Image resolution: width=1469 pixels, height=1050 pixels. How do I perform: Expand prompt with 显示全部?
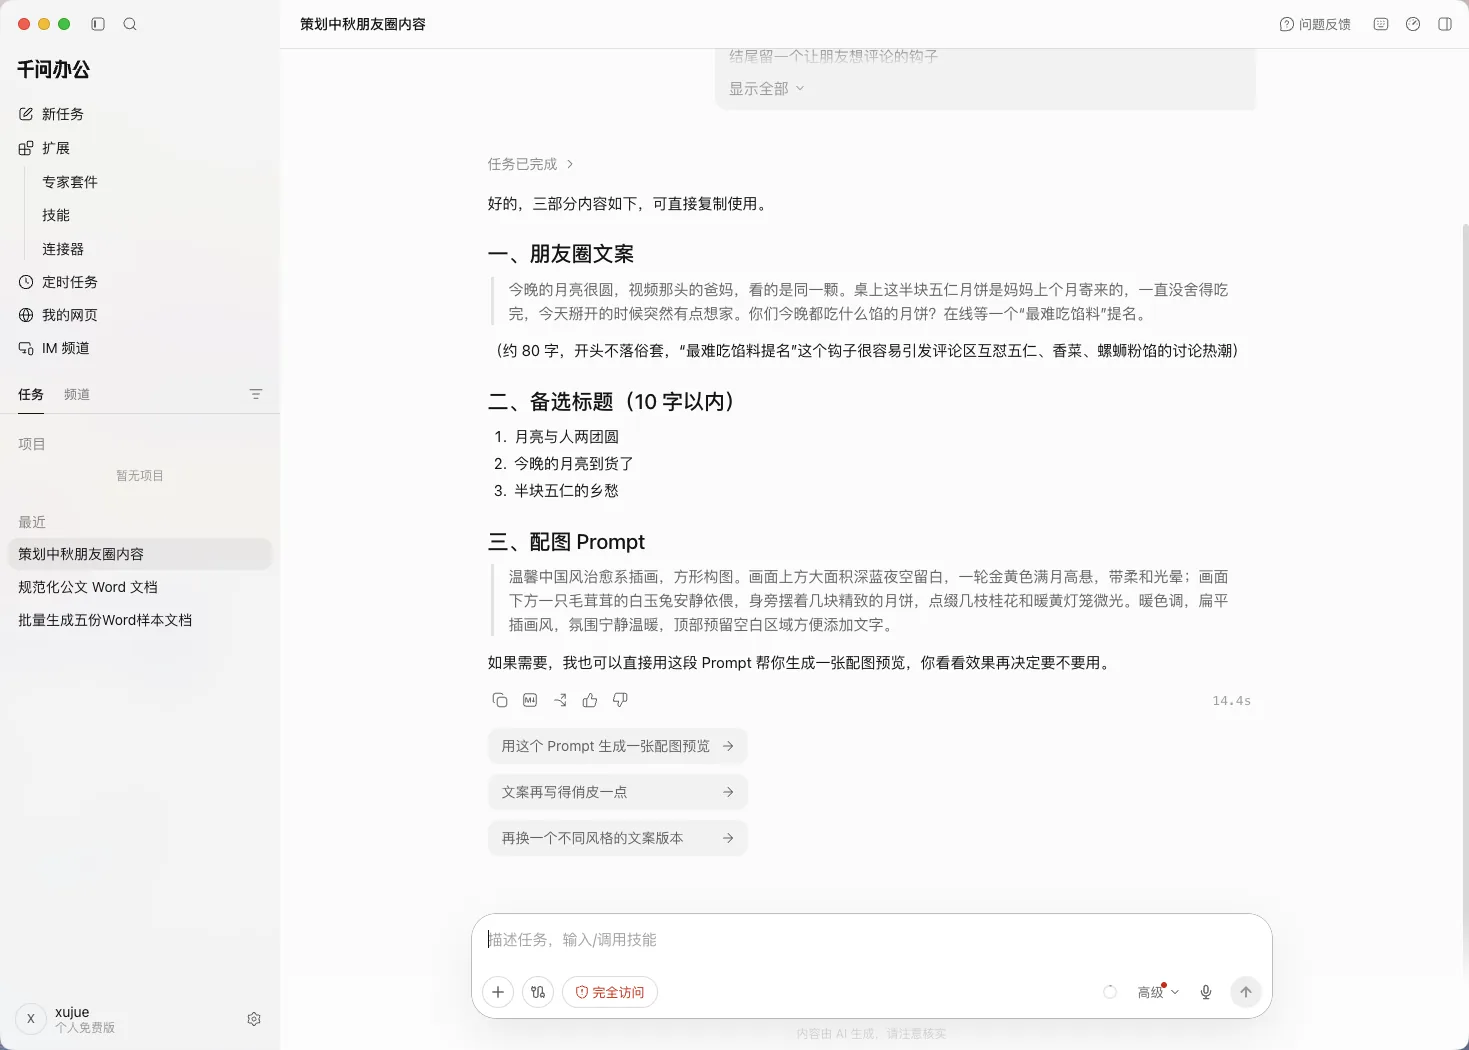767,89
